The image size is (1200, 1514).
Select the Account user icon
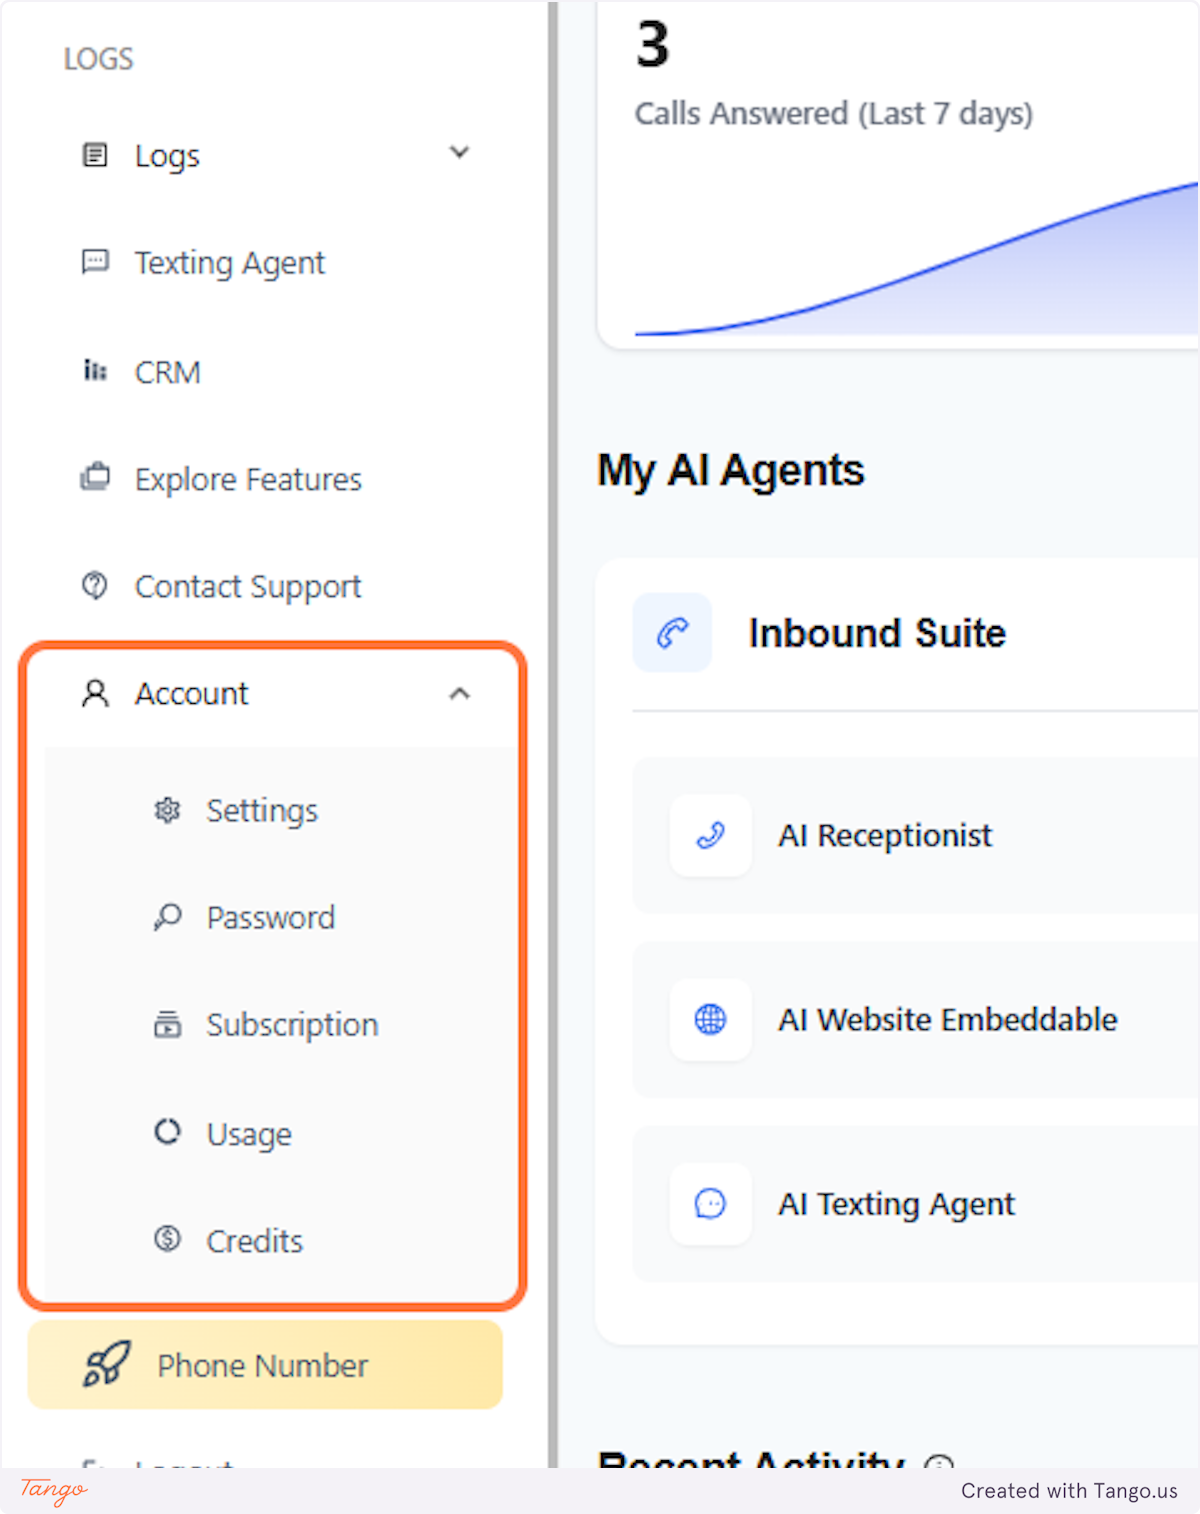(94, 693)
